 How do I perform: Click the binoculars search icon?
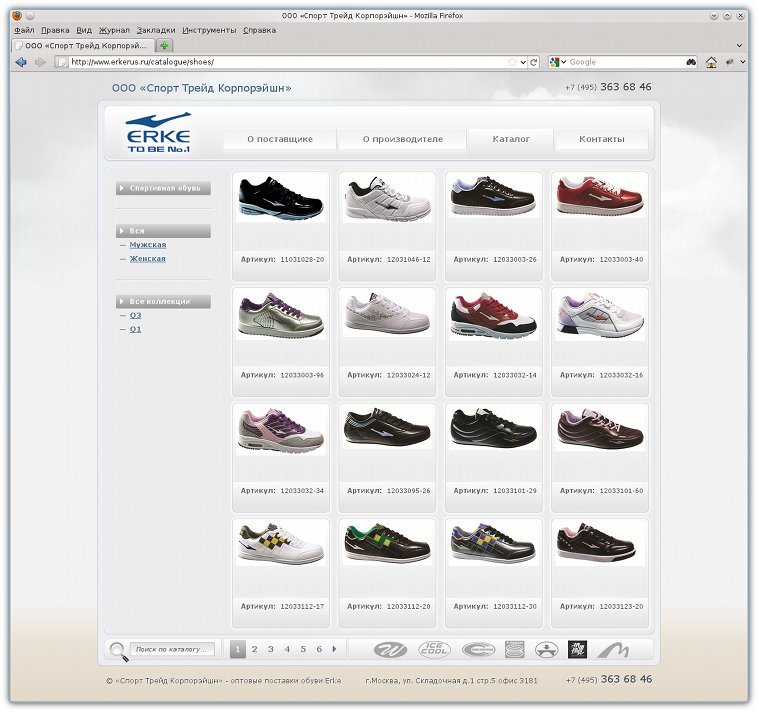[x=691, y=62]
